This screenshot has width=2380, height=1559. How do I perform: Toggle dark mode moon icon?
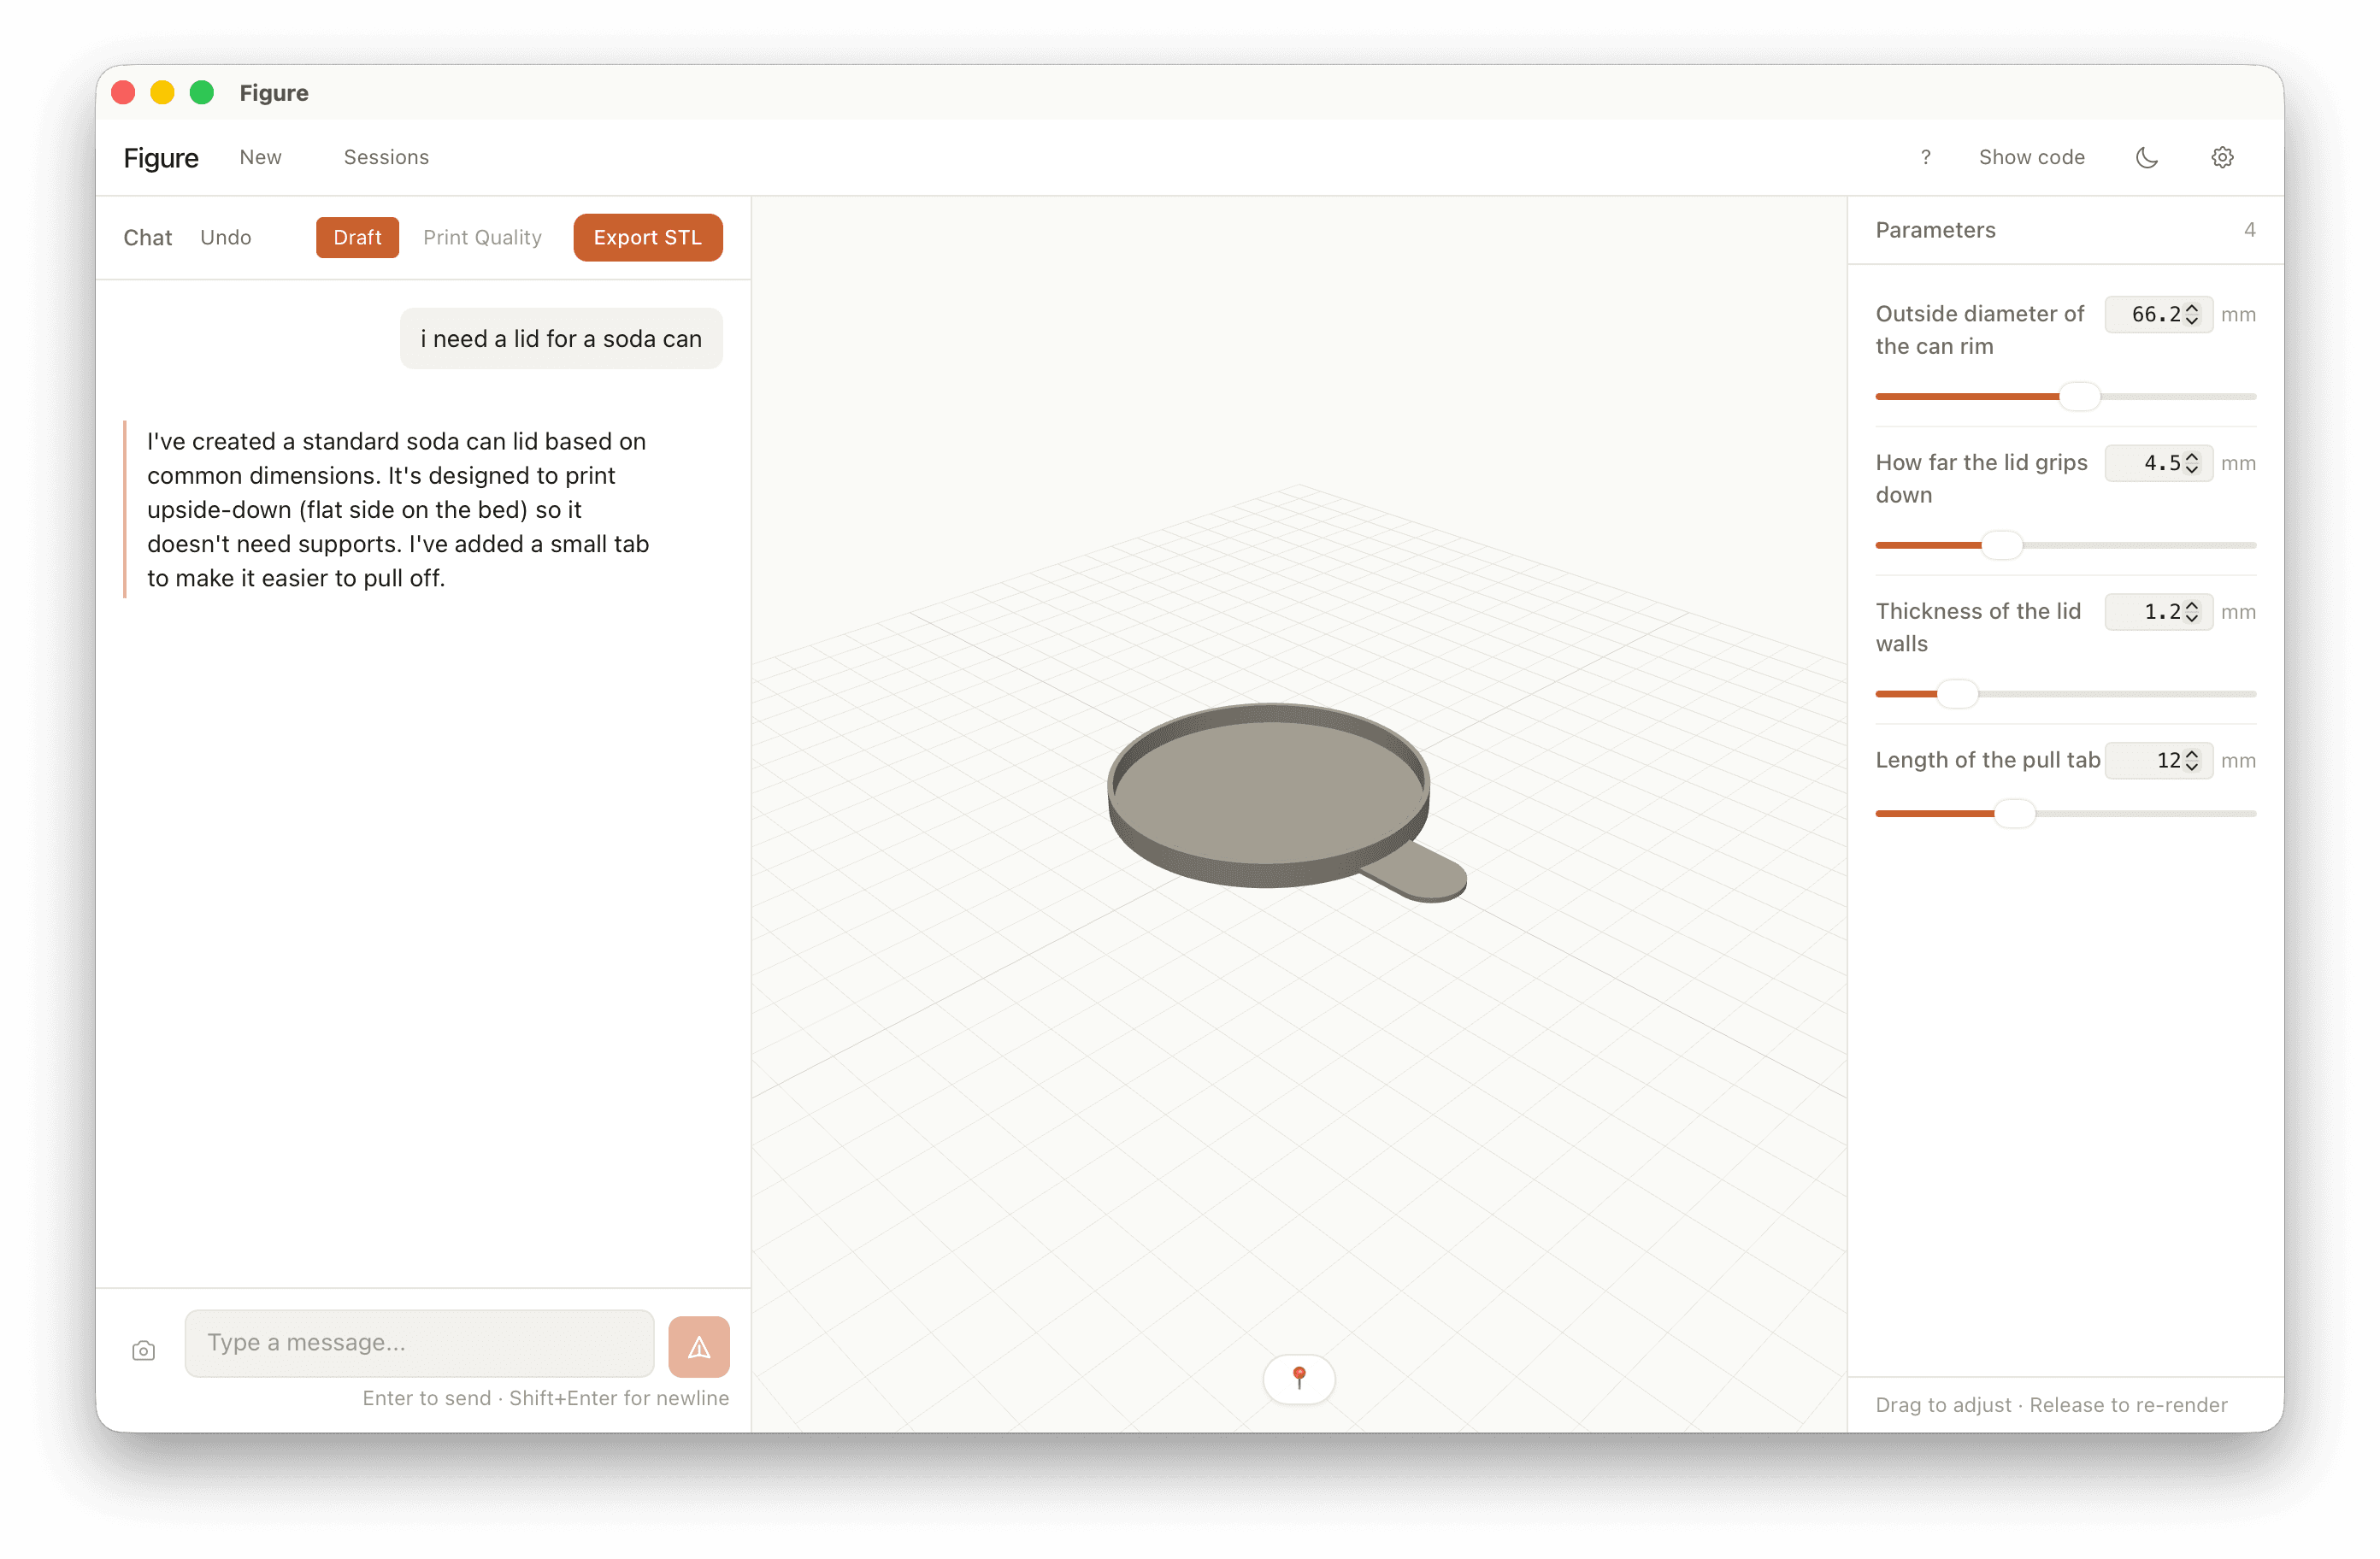2146,157
